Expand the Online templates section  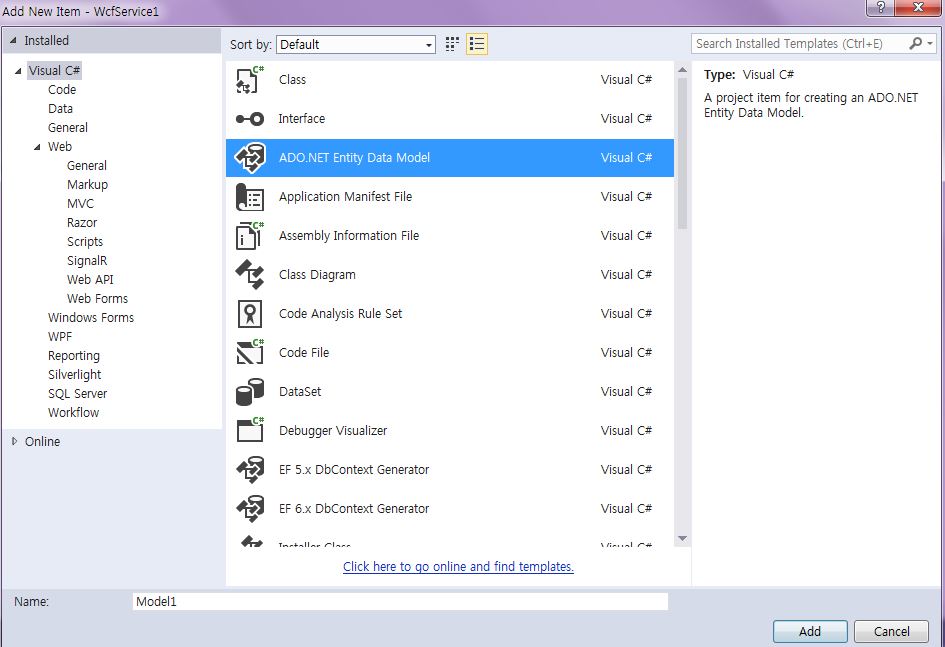coord(14,442)
